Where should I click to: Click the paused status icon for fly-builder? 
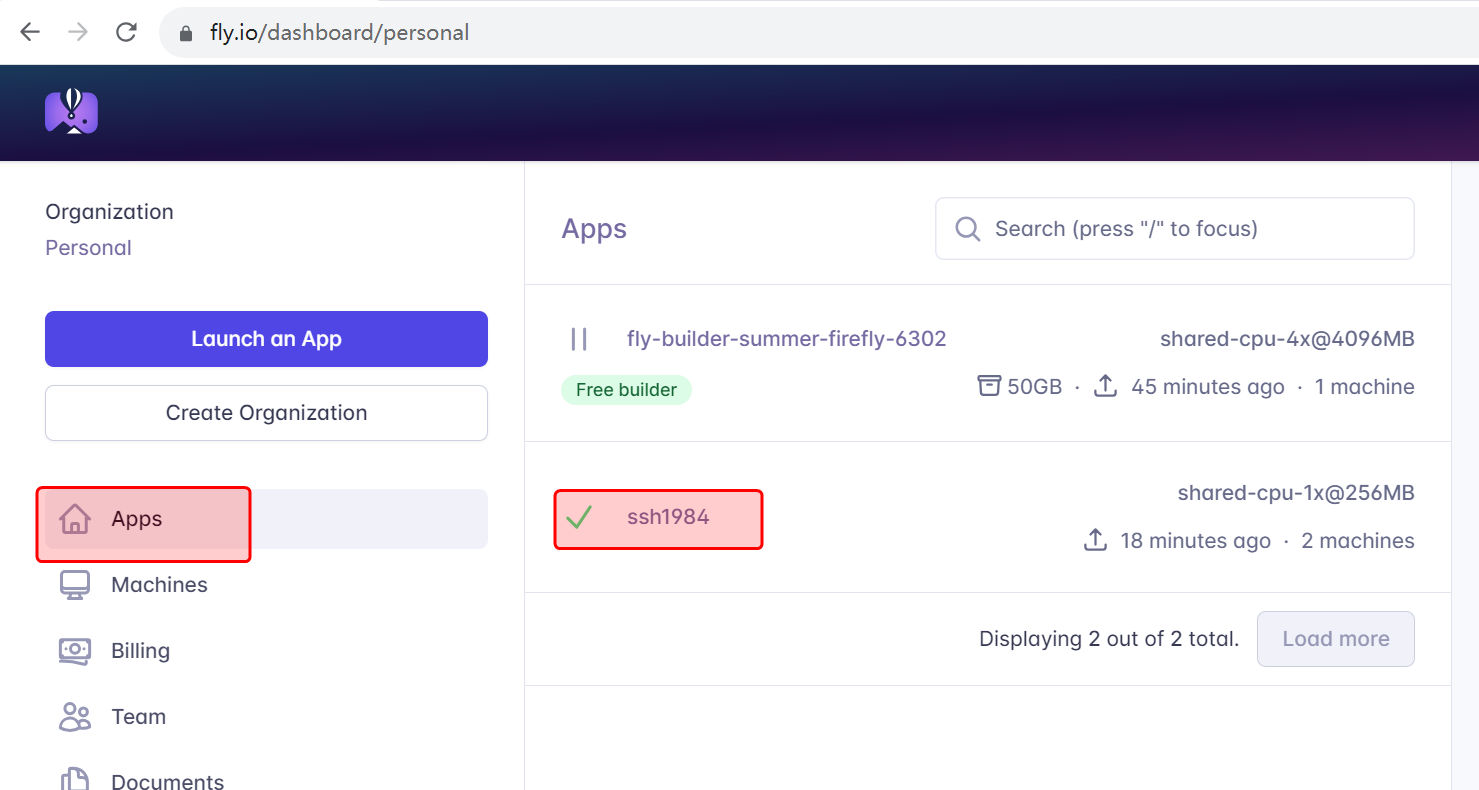click(579, 339)
